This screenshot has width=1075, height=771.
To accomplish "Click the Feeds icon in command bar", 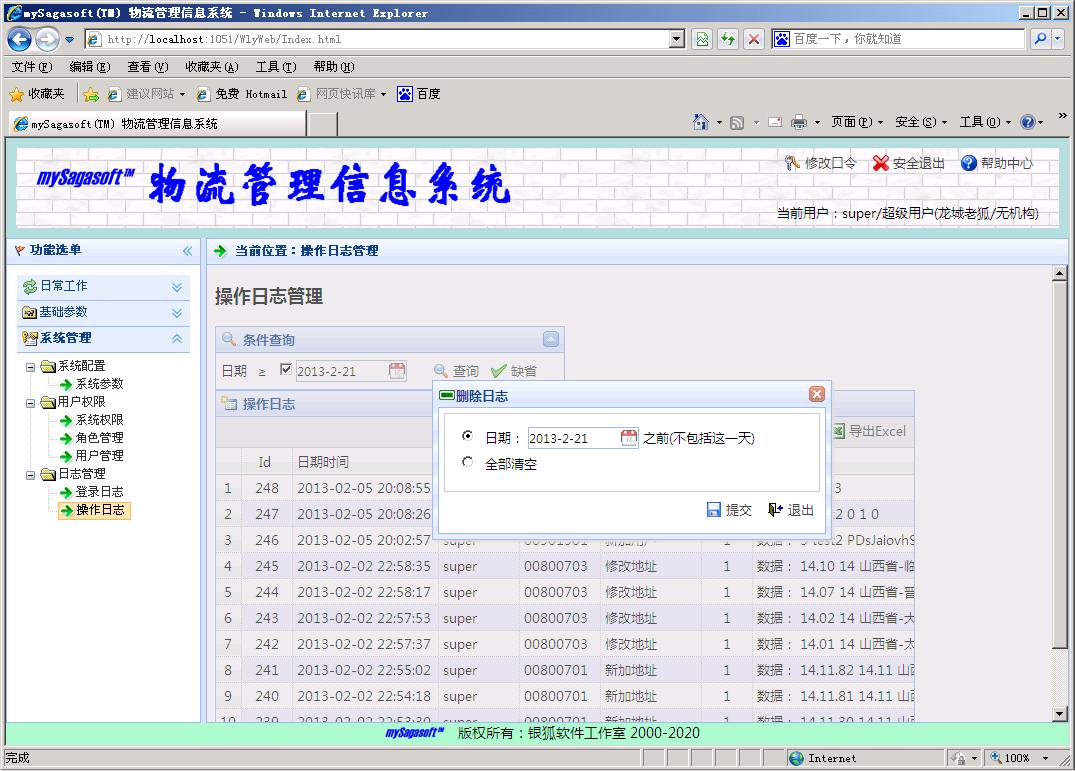I will click(x=736, y=123).
